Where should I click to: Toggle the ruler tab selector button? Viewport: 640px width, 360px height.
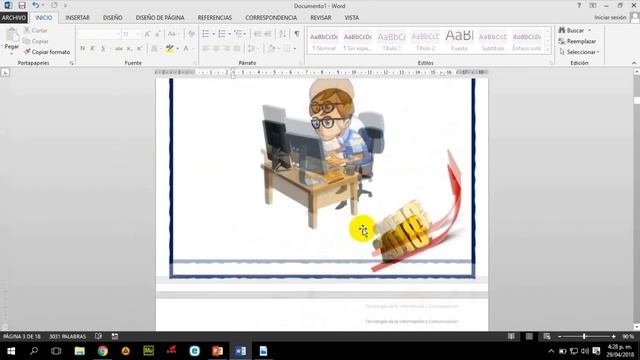5,73
